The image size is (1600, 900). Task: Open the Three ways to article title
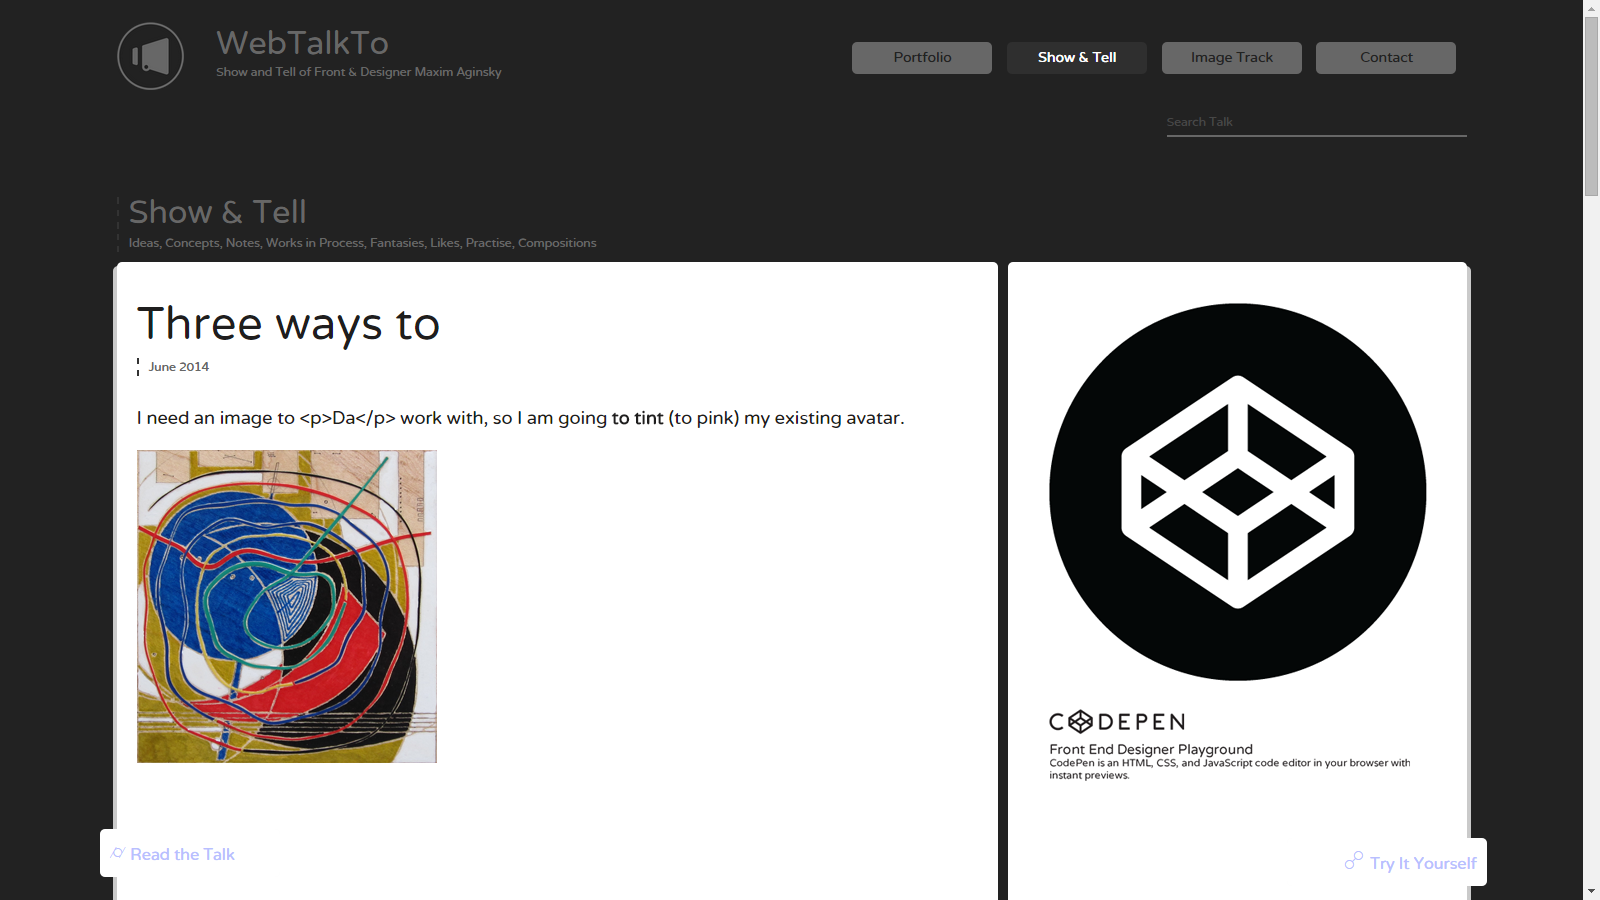[x=288, y=324]
